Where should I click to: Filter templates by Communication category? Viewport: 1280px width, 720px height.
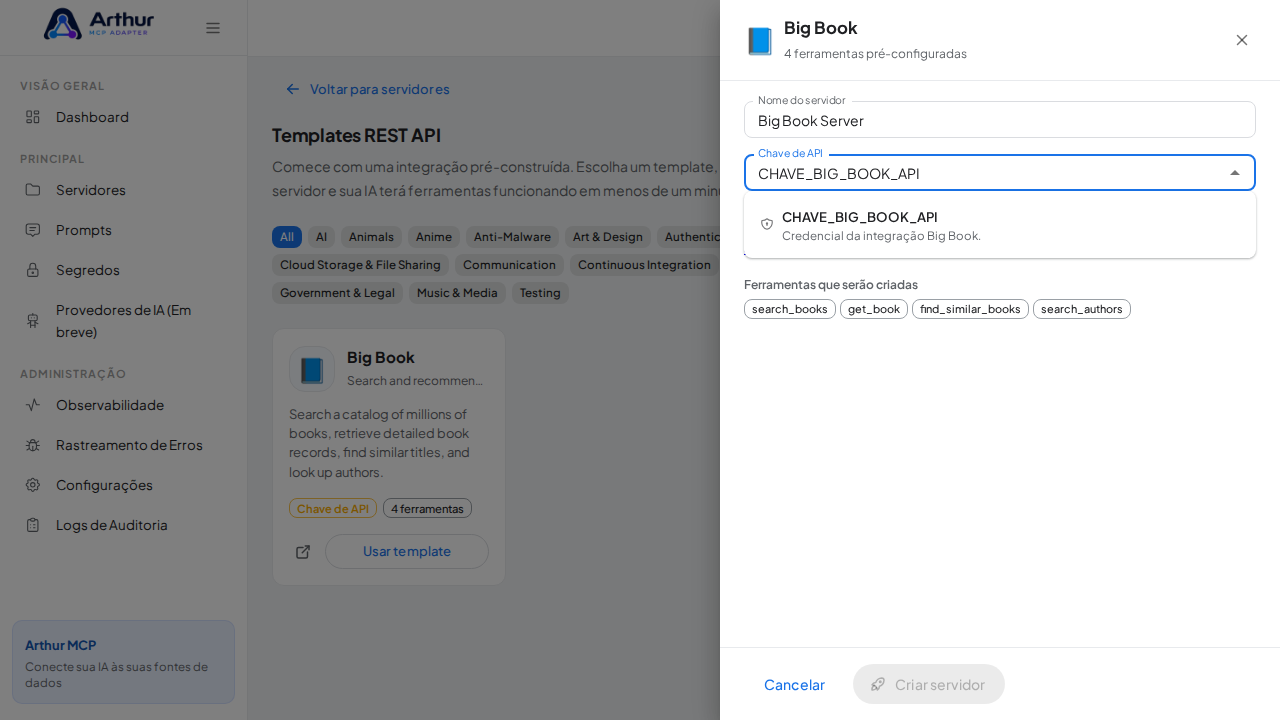point(509,265)
